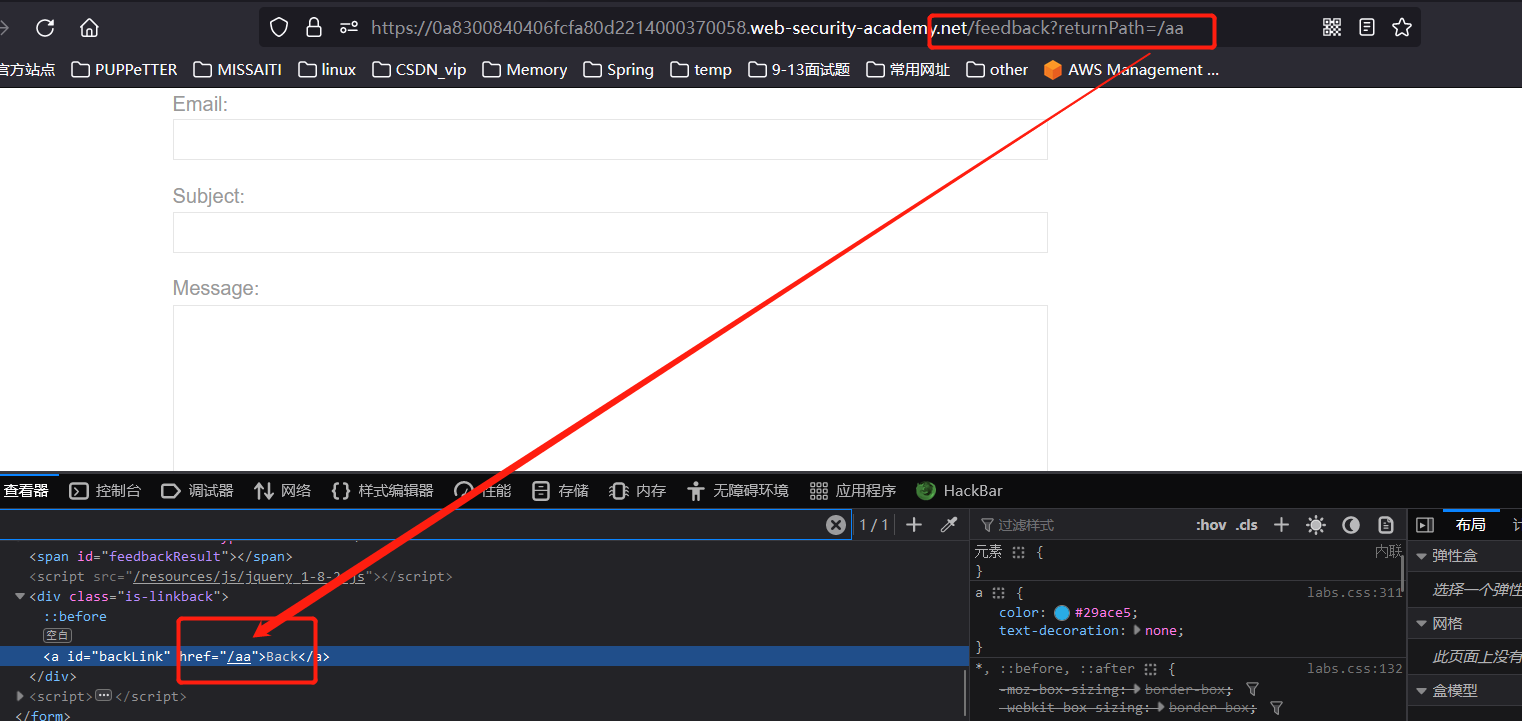The height and width of the screenshot is (721, 1522).
Task: Switch to the 无障碍环境 accessibility tab
Action: 738,491
